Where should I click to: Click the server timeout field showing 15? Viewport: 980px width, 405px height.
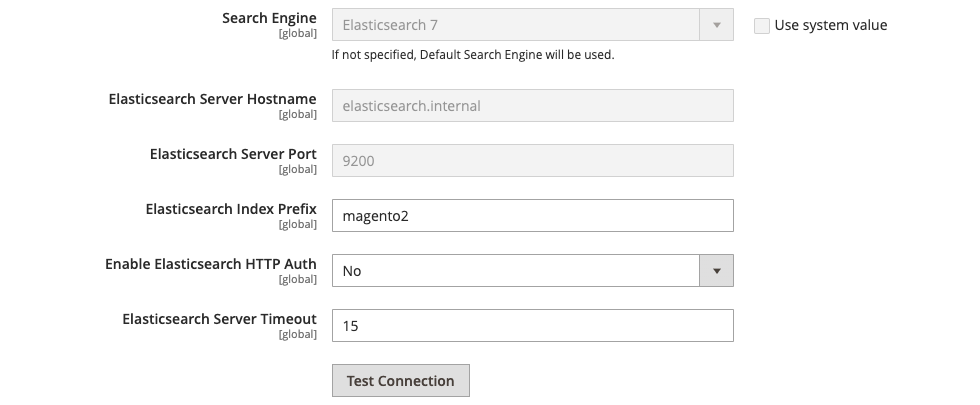click(532, 326)
